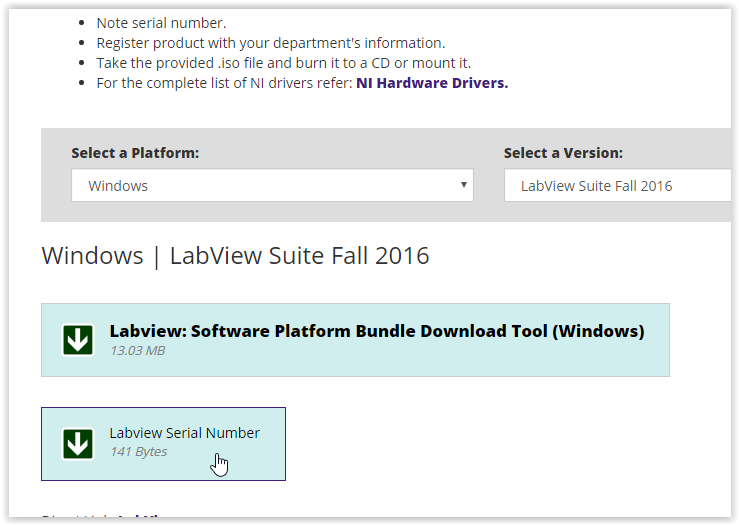This screenshot has height=525, width=739.
Task: Click the '13.03 MB' file size text
Action: coord(138,351)
